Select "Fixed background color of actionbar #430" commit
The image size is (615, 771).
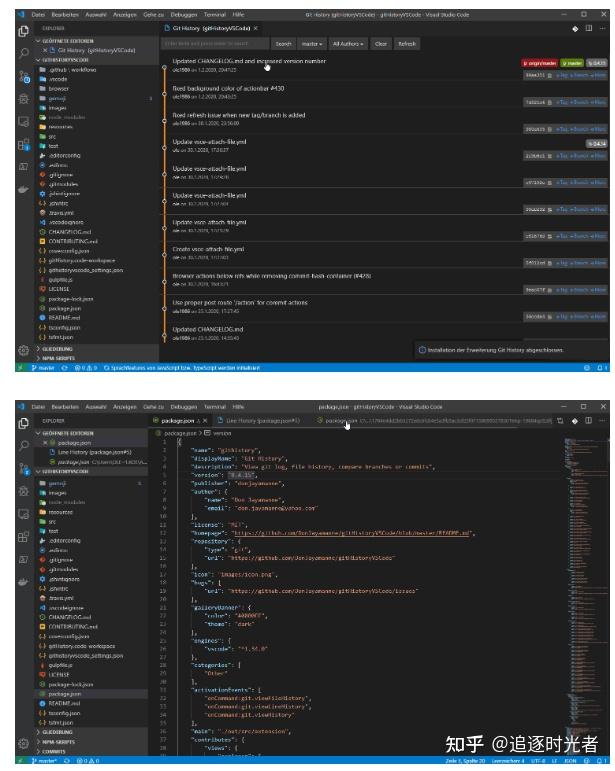(228, 89)
